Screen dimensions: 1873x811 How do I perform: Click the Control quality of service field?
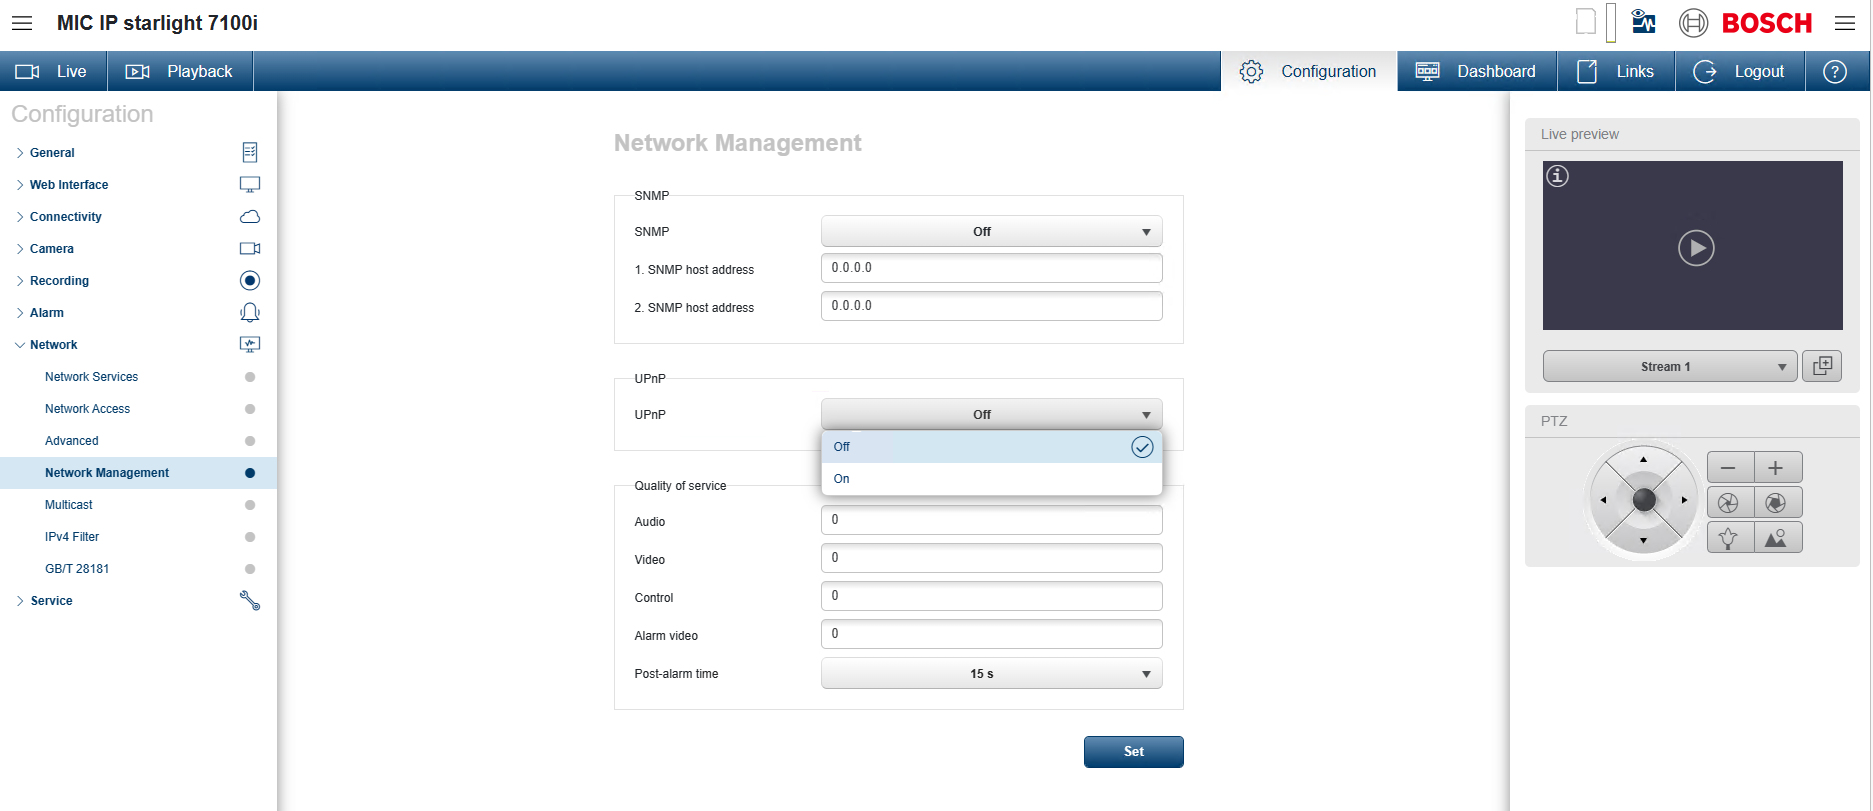[x=992, y=596]
